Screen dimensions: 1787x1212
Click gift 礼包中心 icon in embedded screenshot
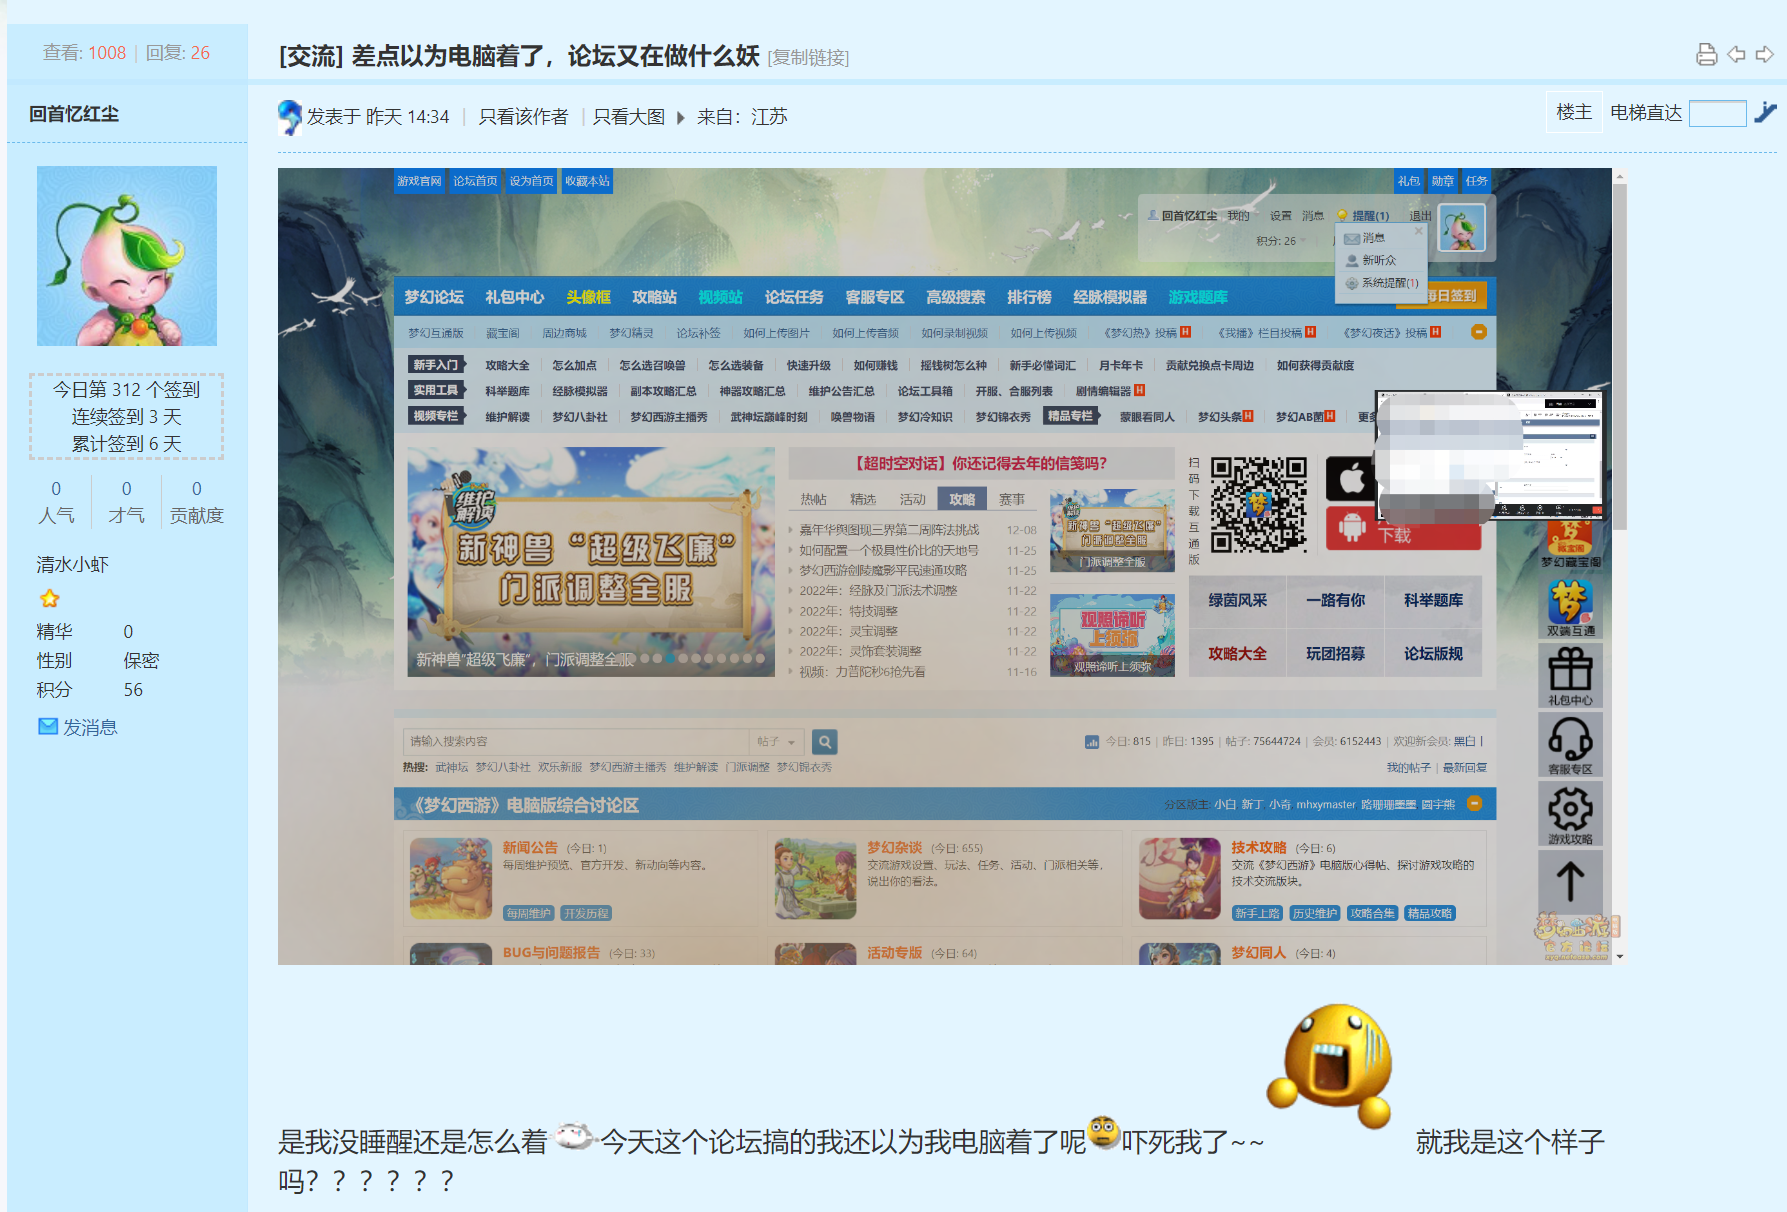pos(1570,676)
